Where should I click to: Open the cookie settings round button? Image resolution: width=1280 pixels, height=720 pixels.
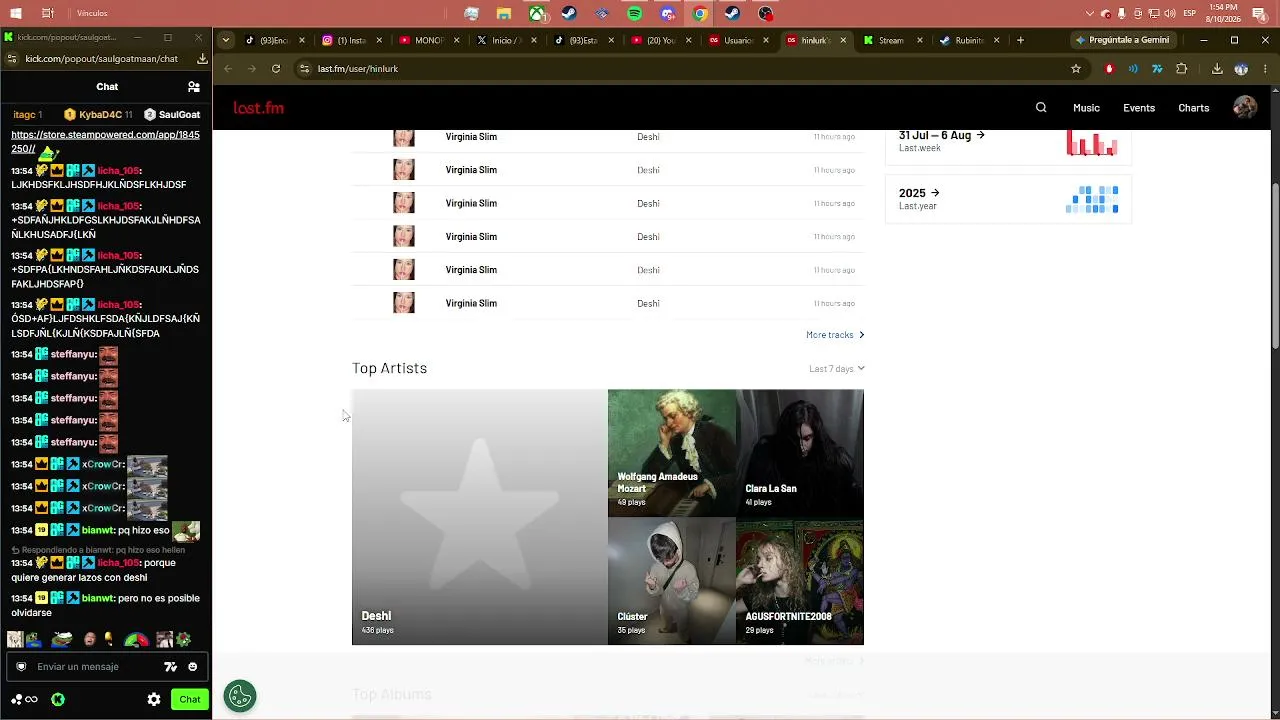(x=240, y=696)
